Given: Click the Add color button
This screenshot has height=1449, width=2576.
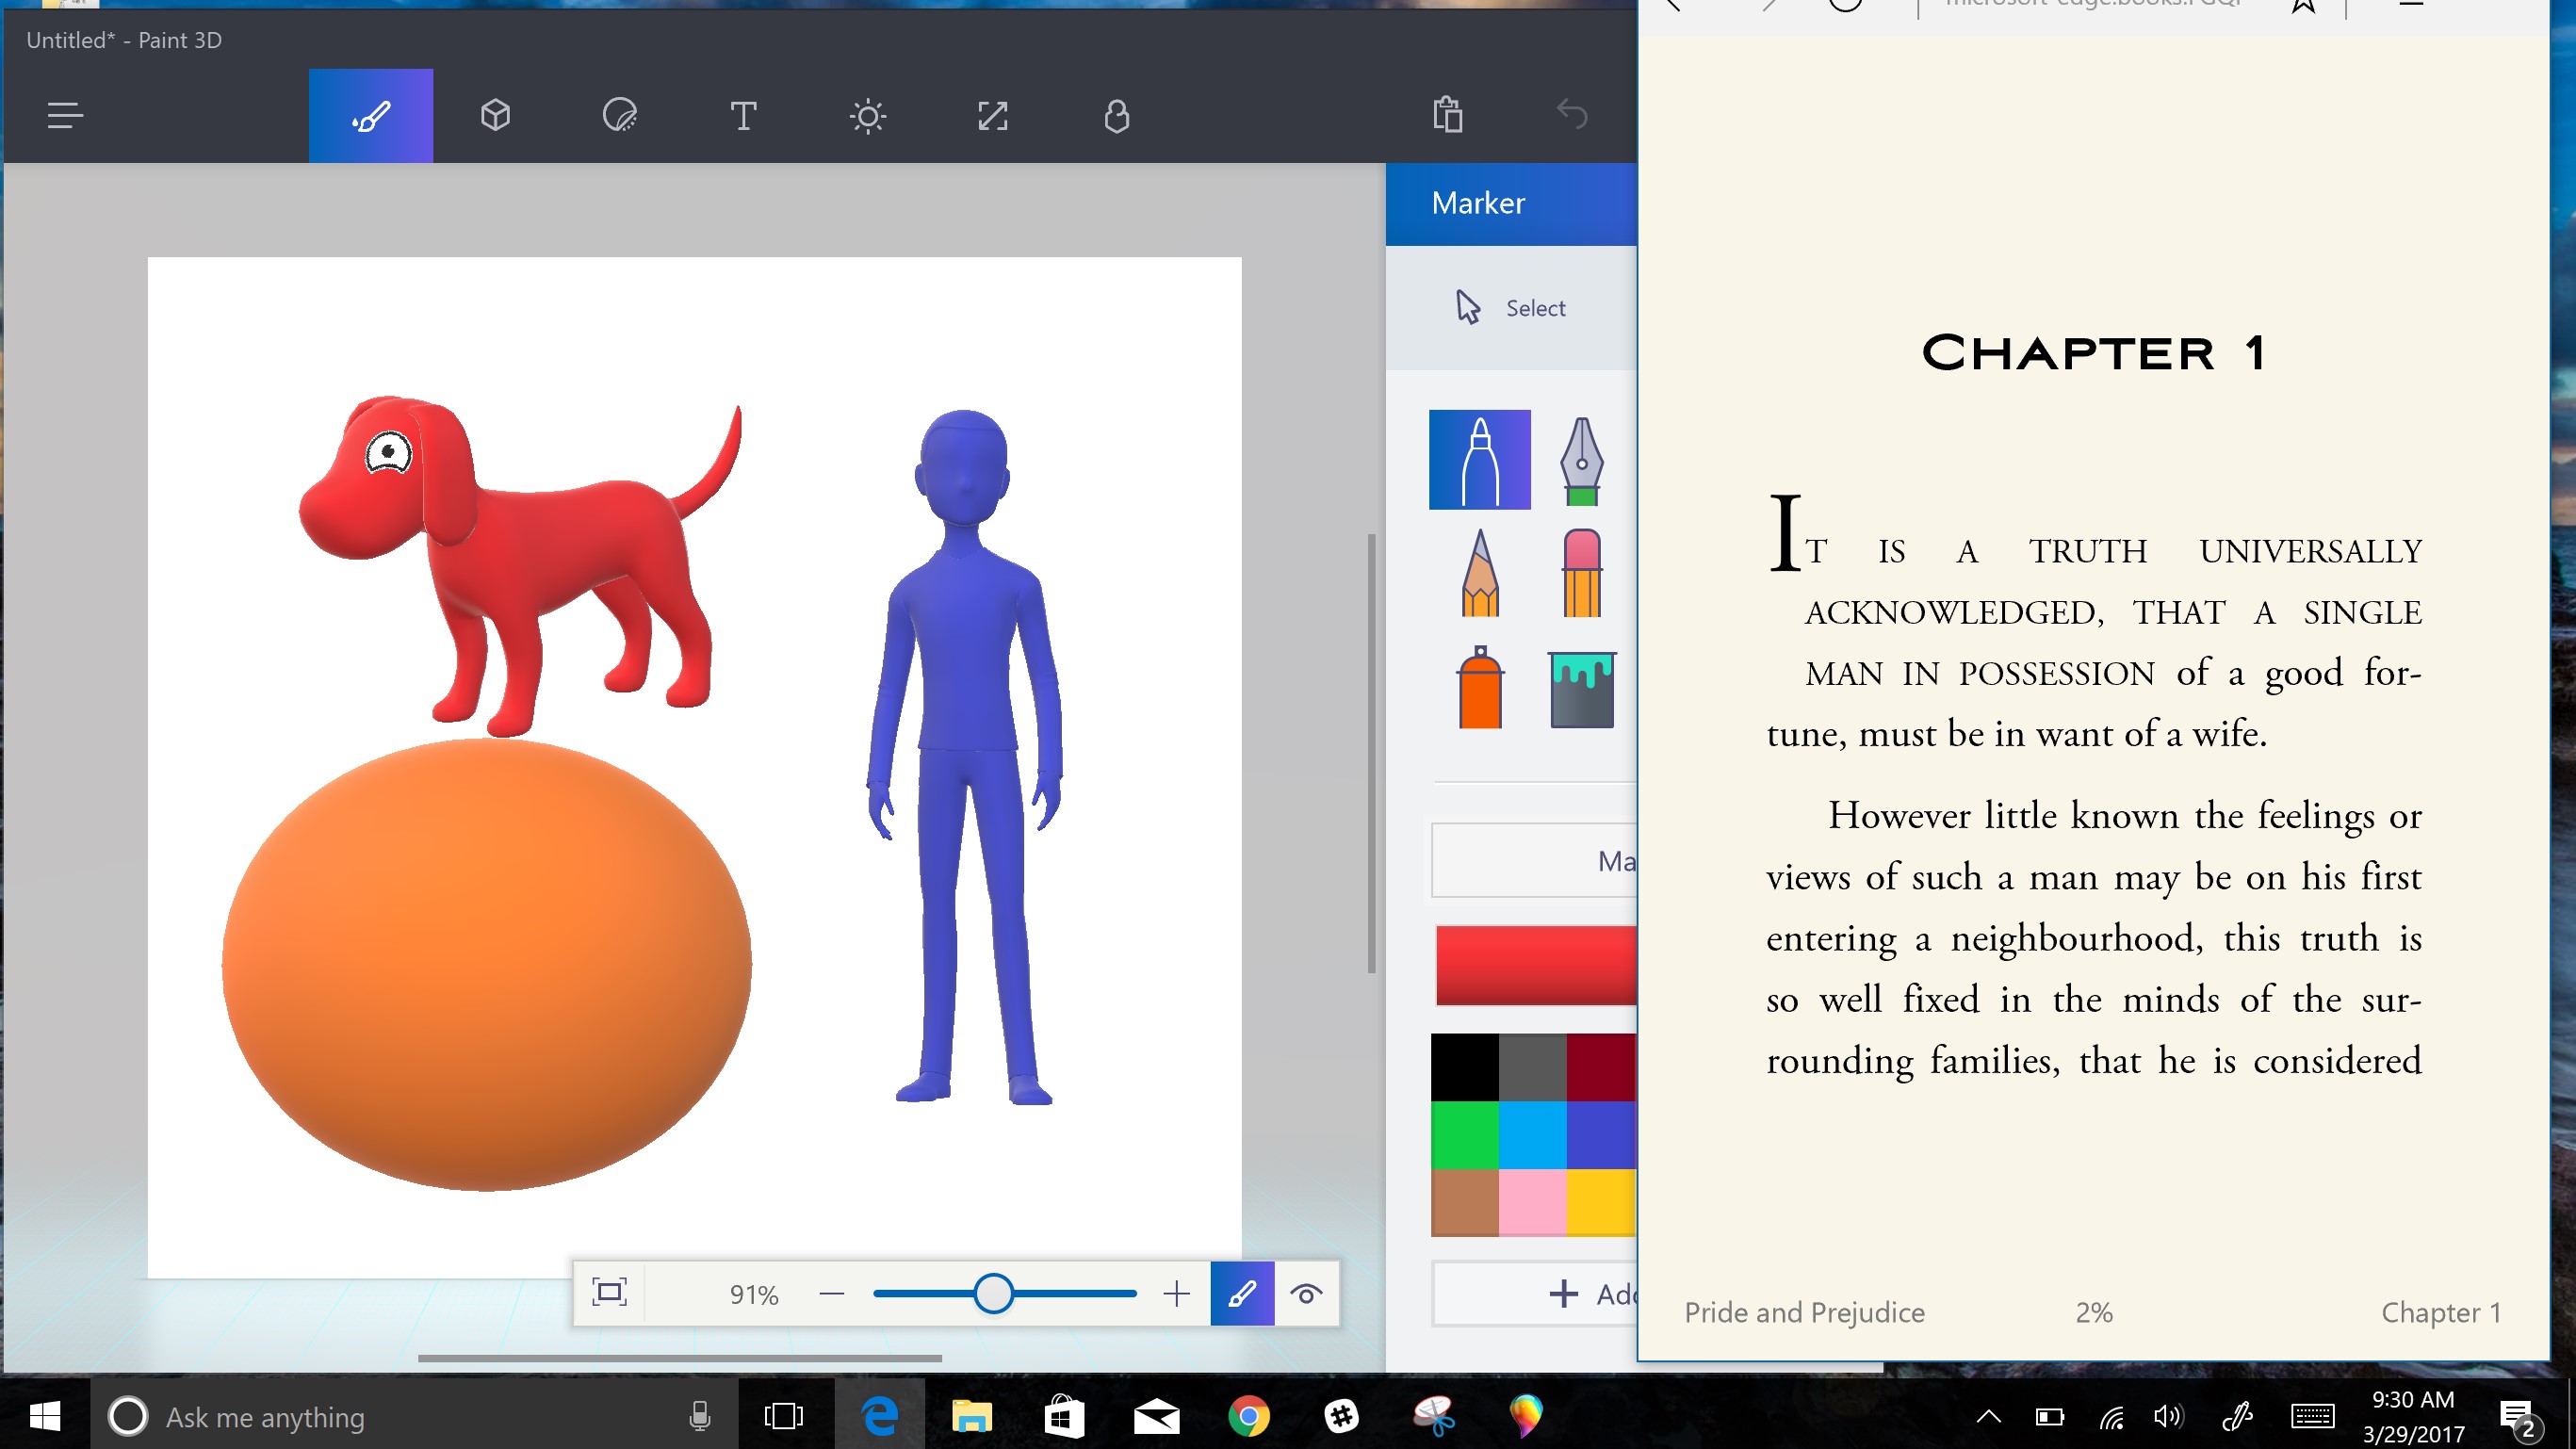Looking at the screenshot, I should pos(1535,1294).
